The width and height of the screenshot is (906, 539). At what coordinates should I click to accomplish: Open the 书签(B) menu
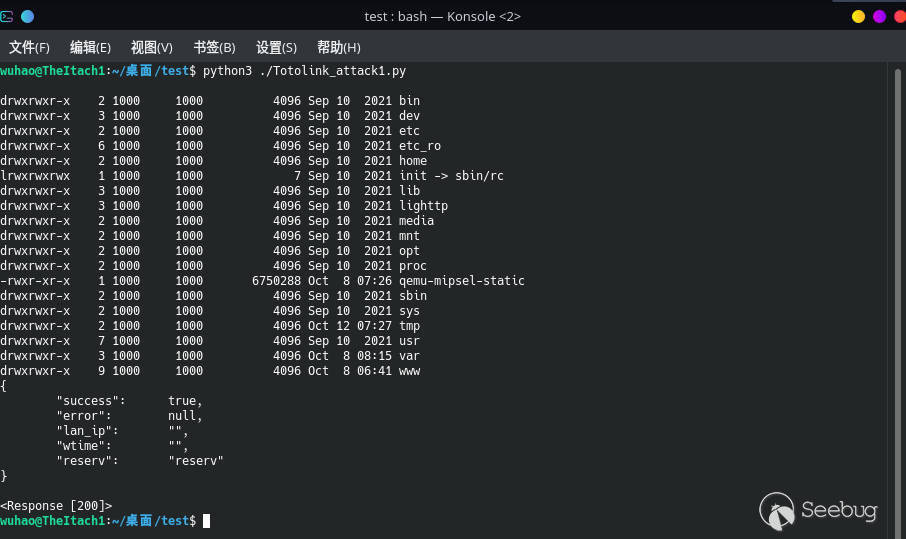pyautogui.click(x=214, y=47)
